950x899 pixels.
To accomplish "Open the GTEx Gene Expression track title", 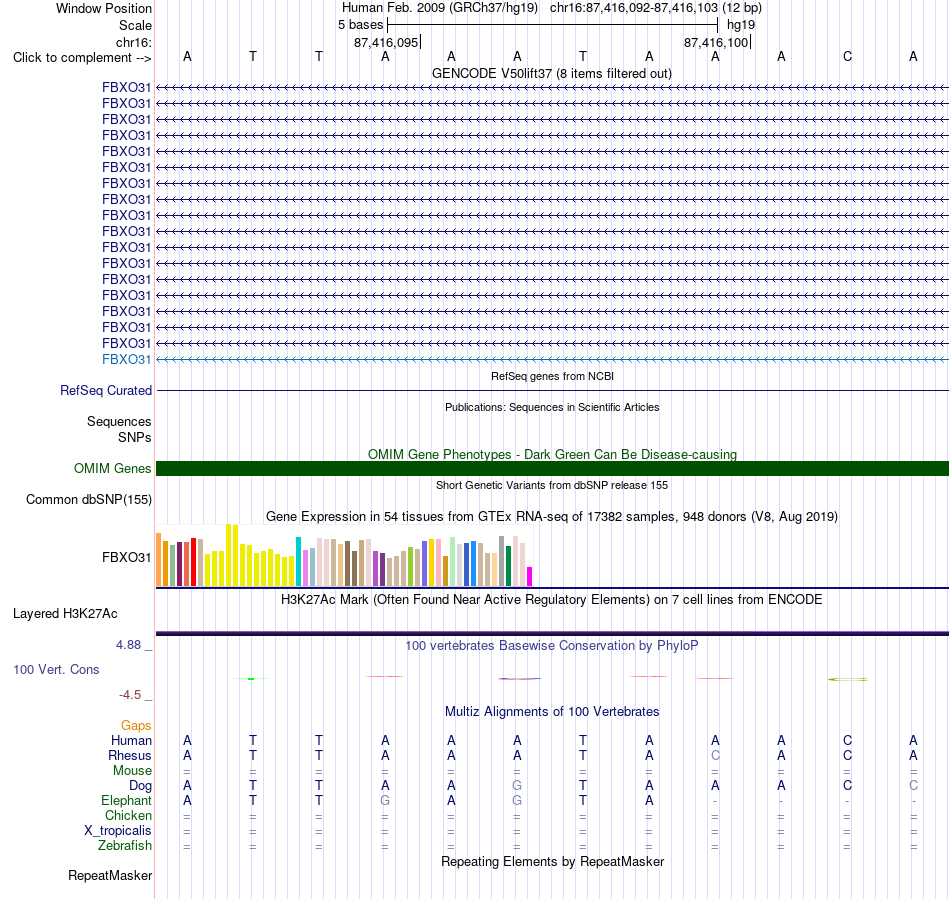I will (552, 517).
